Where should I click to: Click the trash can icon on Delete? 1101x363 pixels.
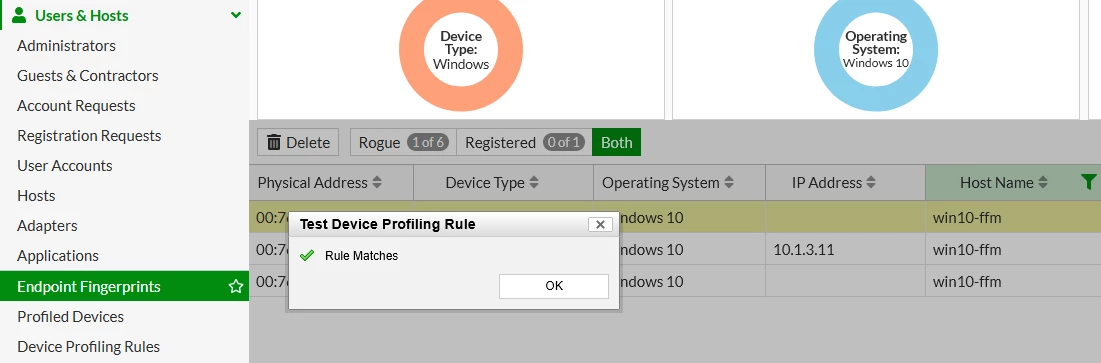[274, 143]
